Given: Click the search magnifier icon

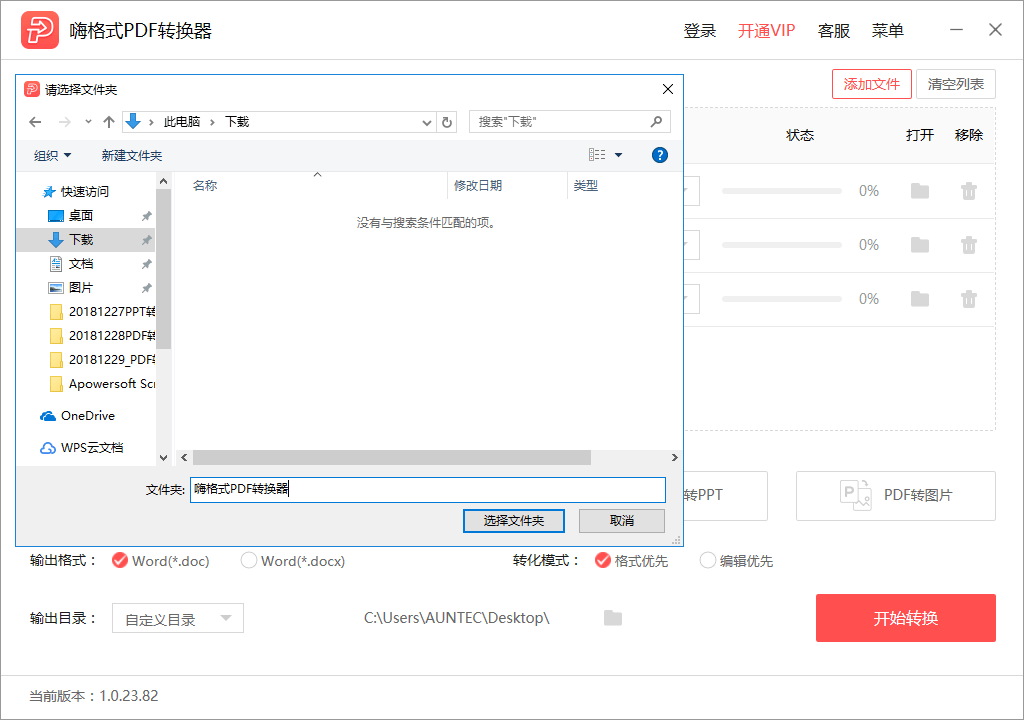Looking at the screenshot, I should click(656, 122).
